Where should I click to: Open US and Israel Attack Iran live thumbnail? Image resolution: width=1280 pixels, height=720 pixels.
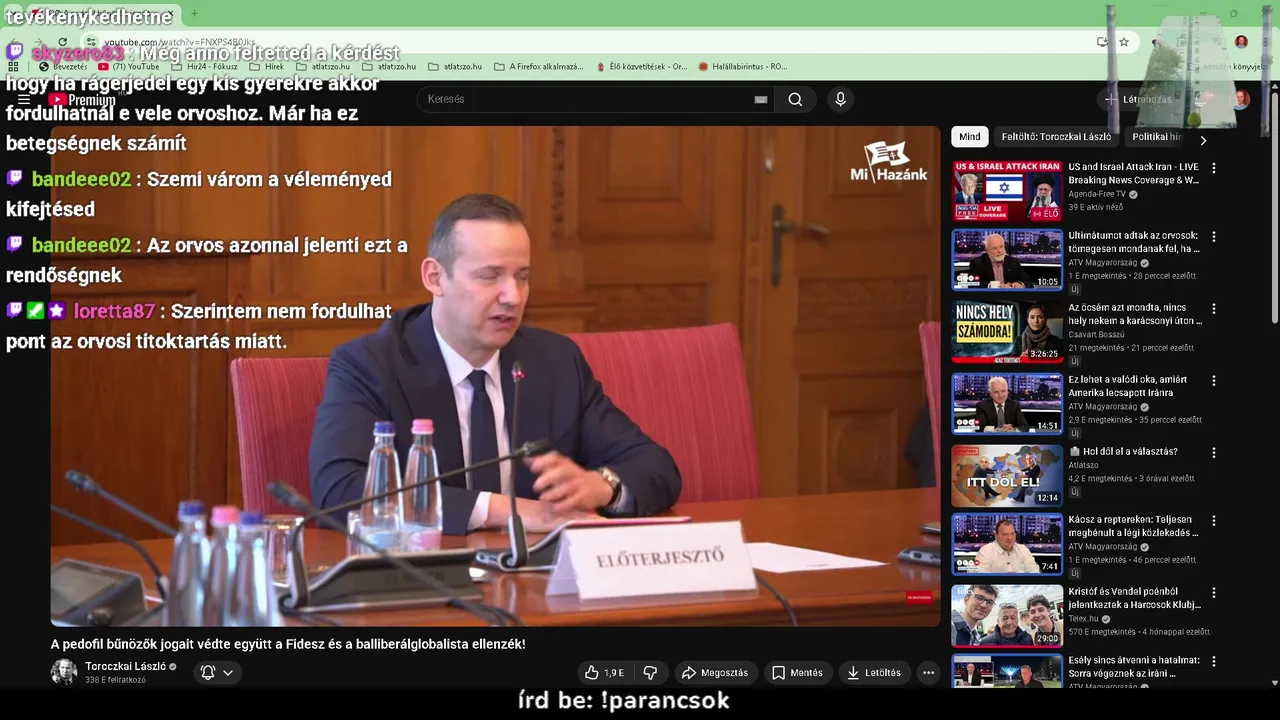coord(1007,191)
